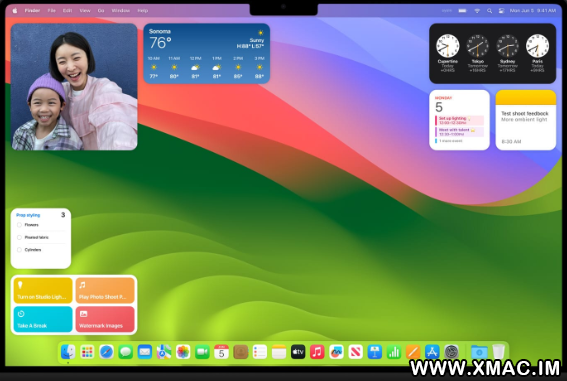Open Contacts from the Dock
This screenshot has width=567, height=381.
(240, 352)
